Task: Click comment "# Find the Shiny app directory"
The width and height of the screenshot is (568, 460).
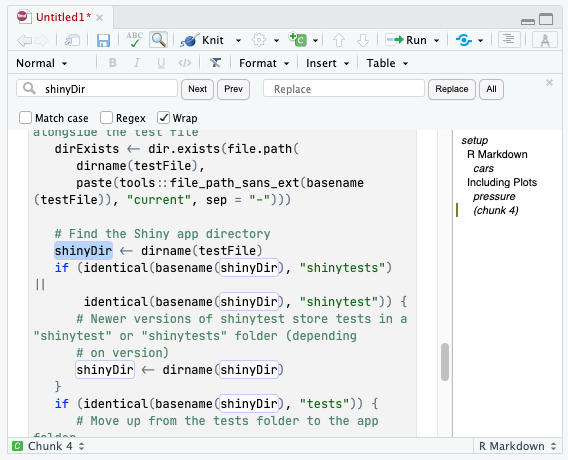Action: tap(162, 234)
